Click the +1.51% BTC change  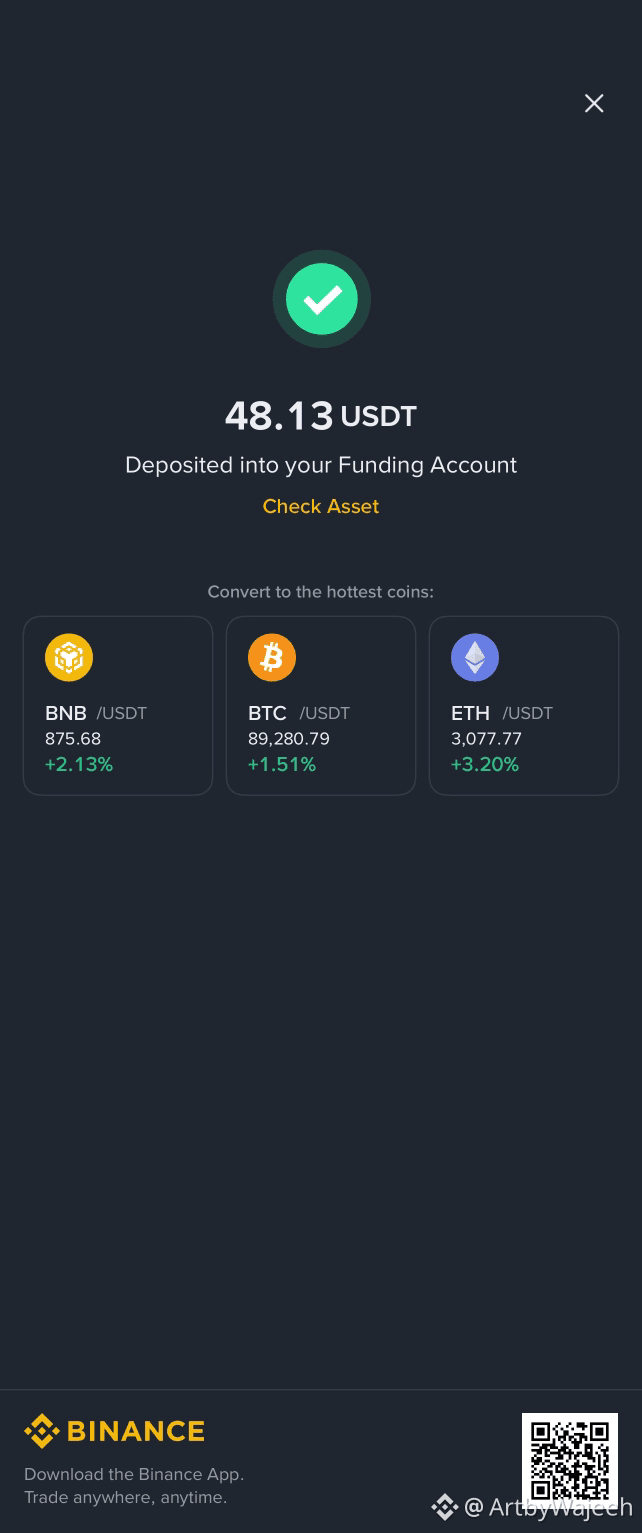282,765
